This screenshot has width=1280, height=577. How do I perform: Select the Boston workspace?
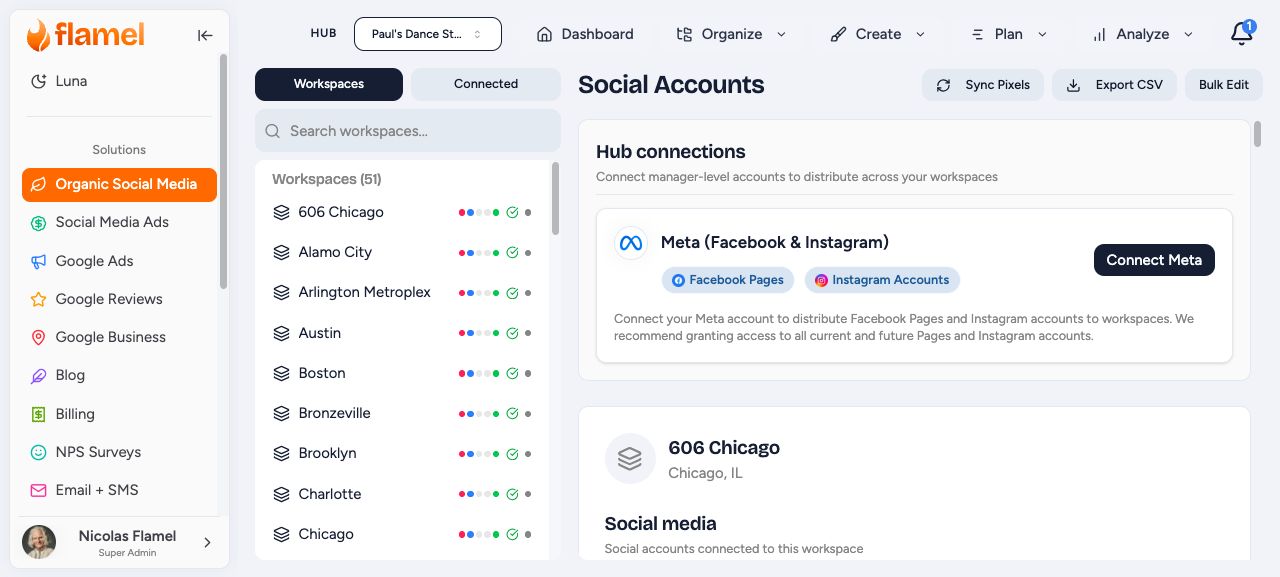click(402, 373)
